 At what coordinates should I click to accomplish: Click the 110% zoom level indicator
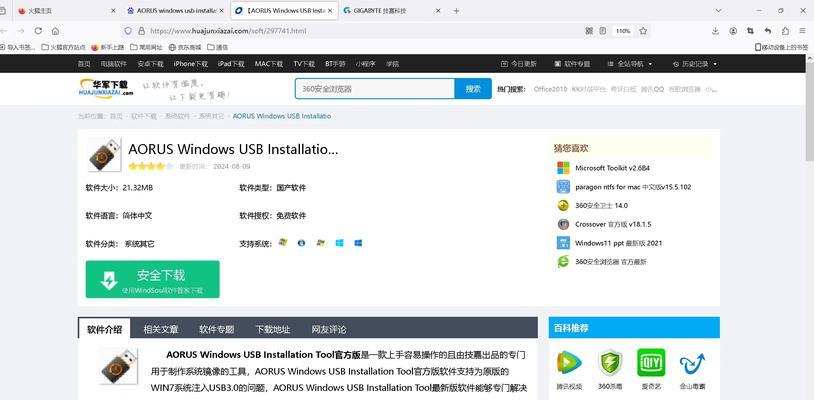[x=622, y=31]
